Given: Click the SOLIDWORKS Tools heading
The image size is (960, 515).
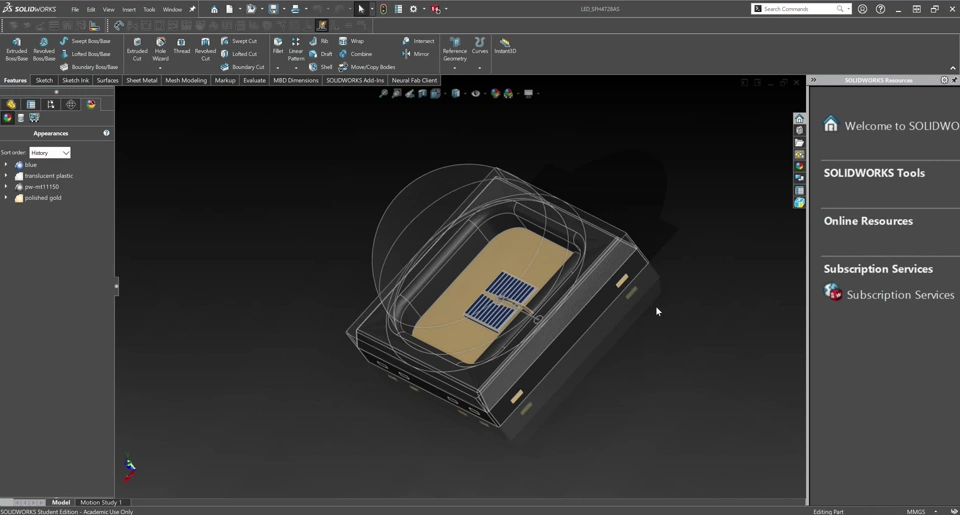Looking at the screenshot, I should (x=873, y=173).
